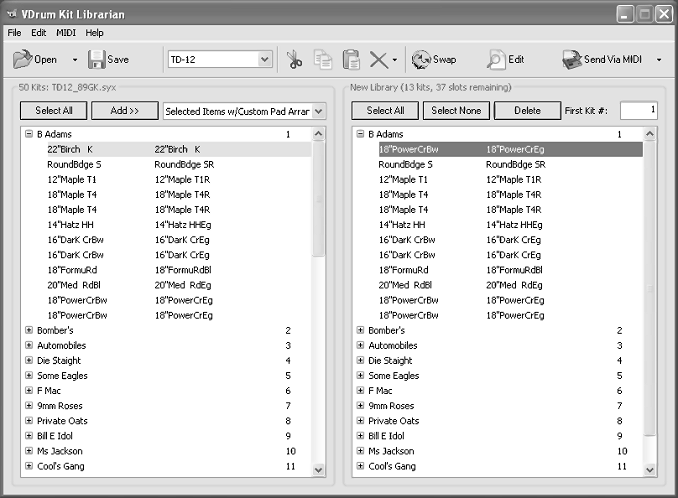Click the Paste clipboard icon
The image size is (678, 498).
click(351, 60)
